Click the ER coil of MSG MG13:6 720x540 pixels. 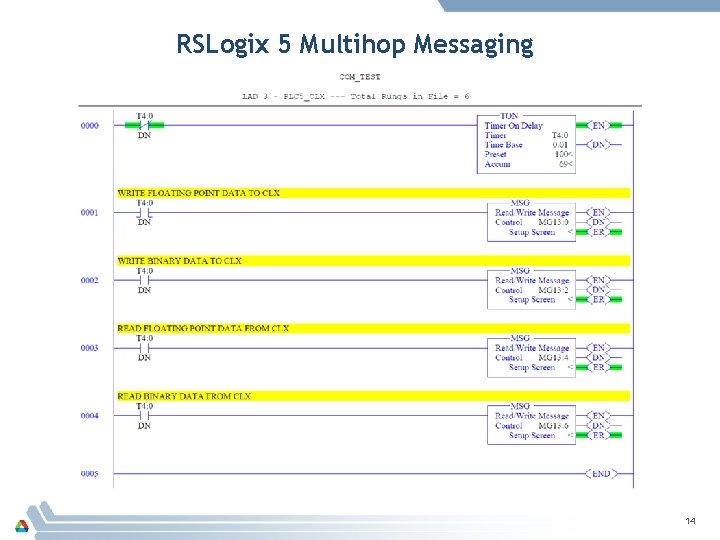tap(599, 435)
